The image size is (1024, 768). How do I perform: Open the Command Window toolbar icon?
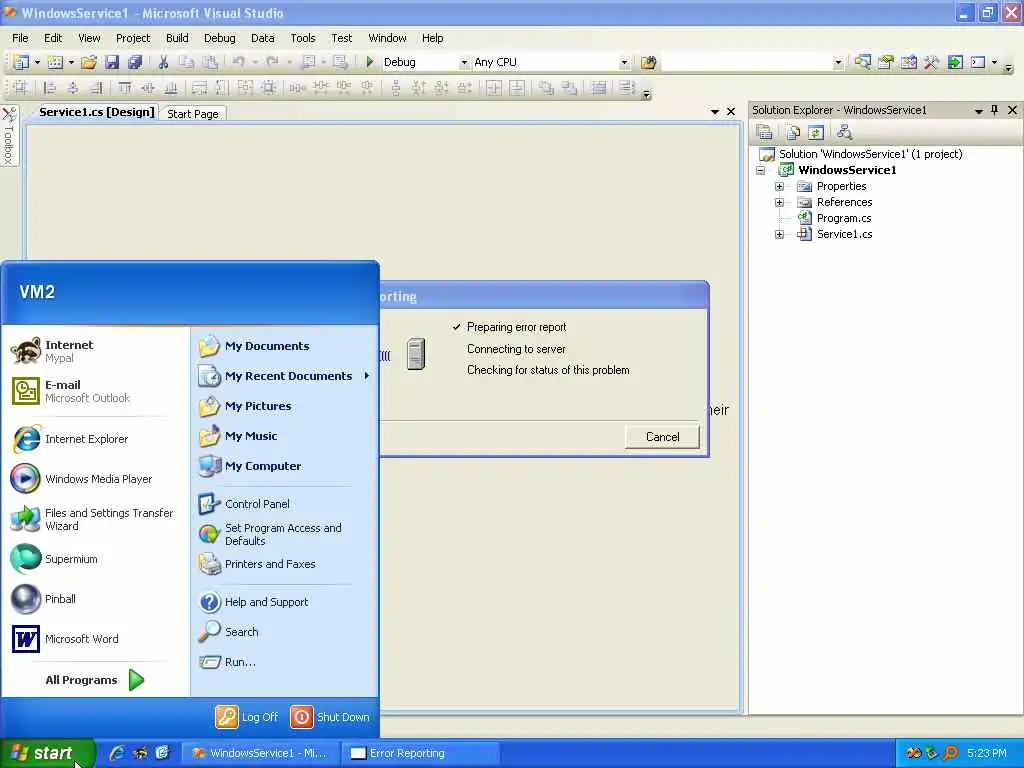pos(978,62)
